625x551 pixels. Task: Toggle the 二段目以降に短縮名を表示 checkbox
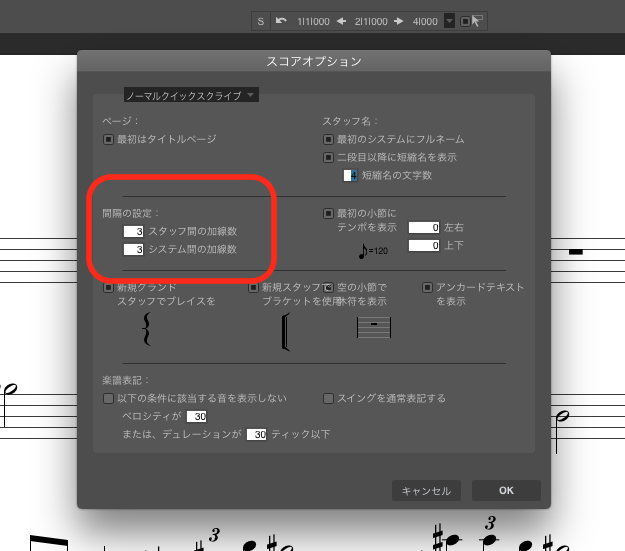328,157
